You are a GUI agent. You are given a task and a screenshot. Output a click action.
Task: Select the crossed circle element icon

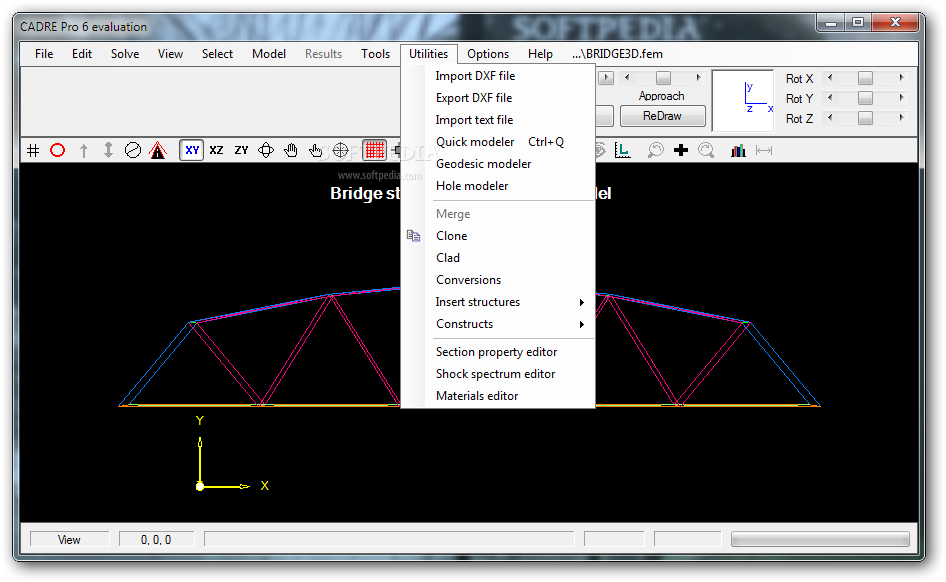pyautogui.click(x=133, y=150)
